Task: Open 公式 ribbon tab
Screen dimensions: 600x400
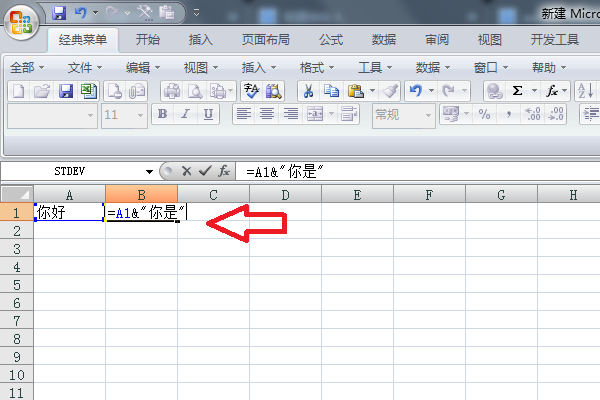Action: pos(331,40)
